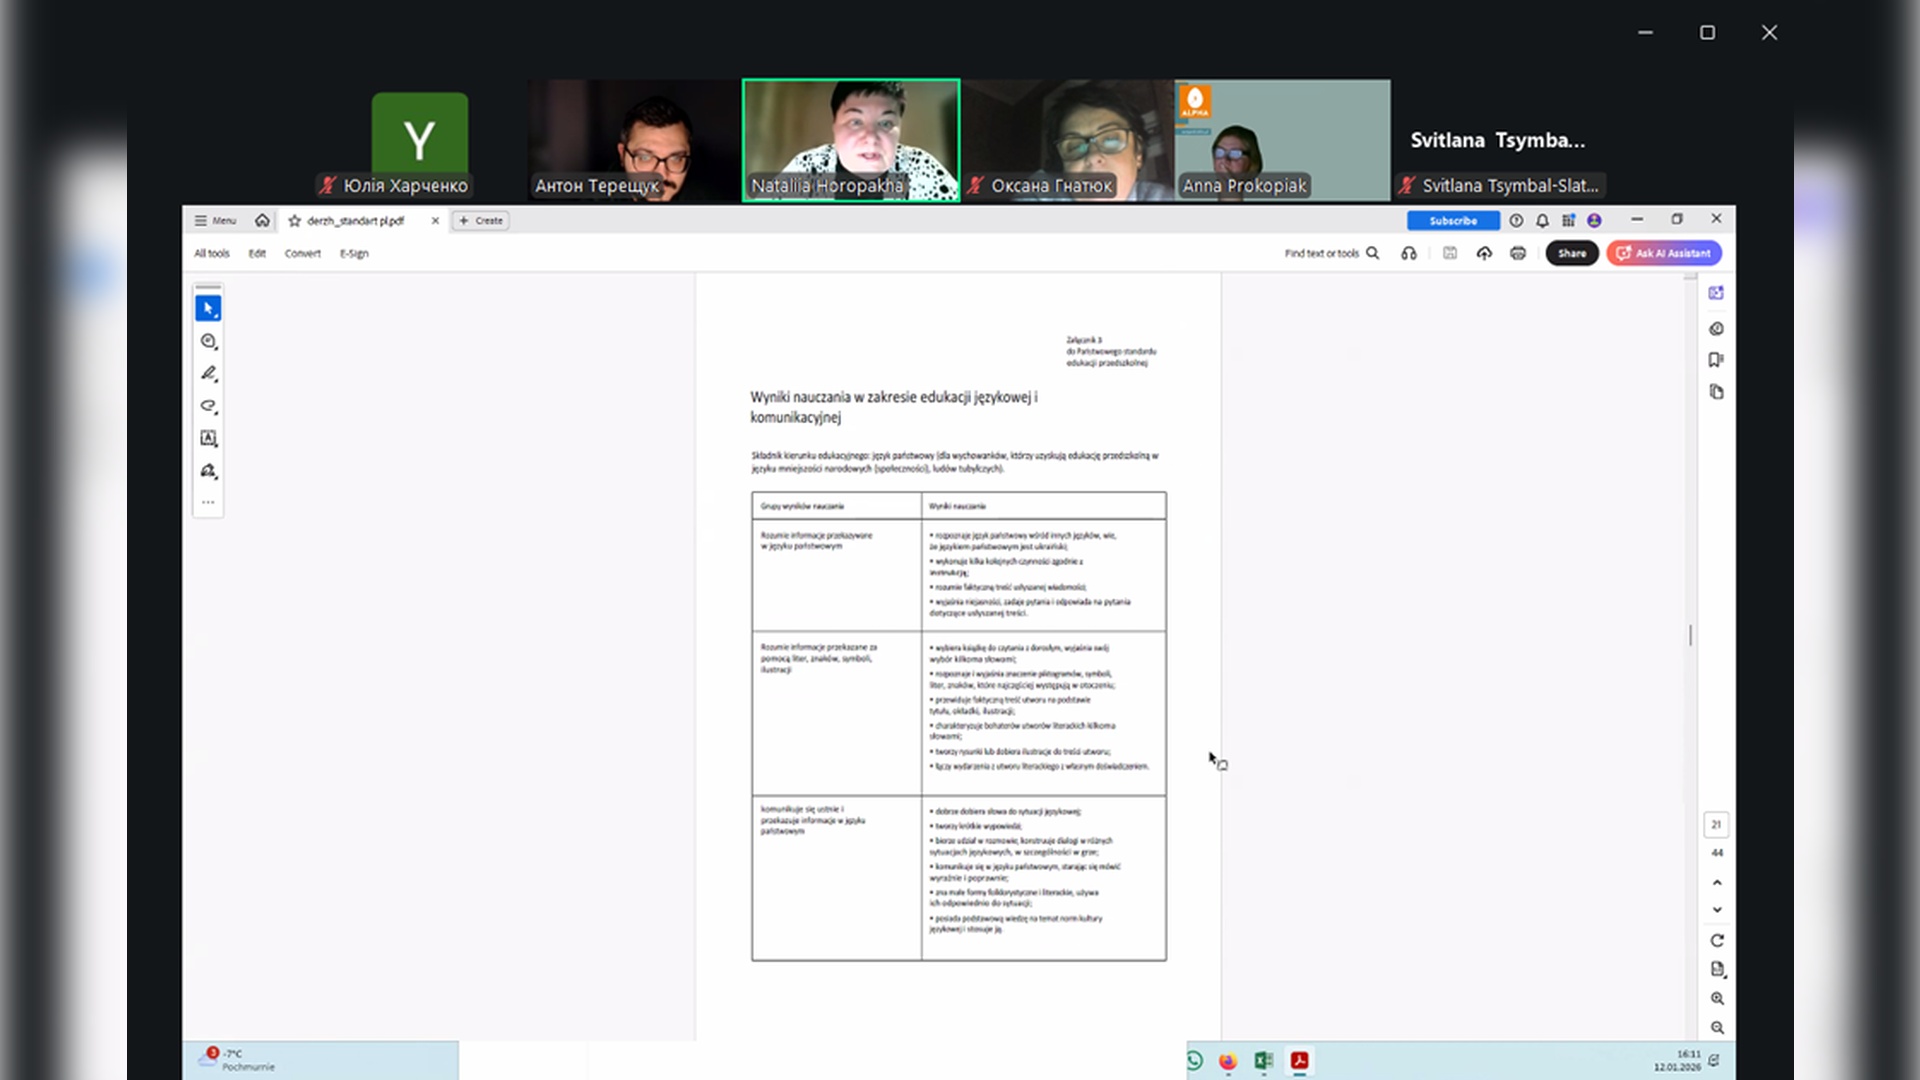The width and height of the screenshot is (1920, 1080).
Task: Select the Highlight pen tool
Action: click(208, 373)
